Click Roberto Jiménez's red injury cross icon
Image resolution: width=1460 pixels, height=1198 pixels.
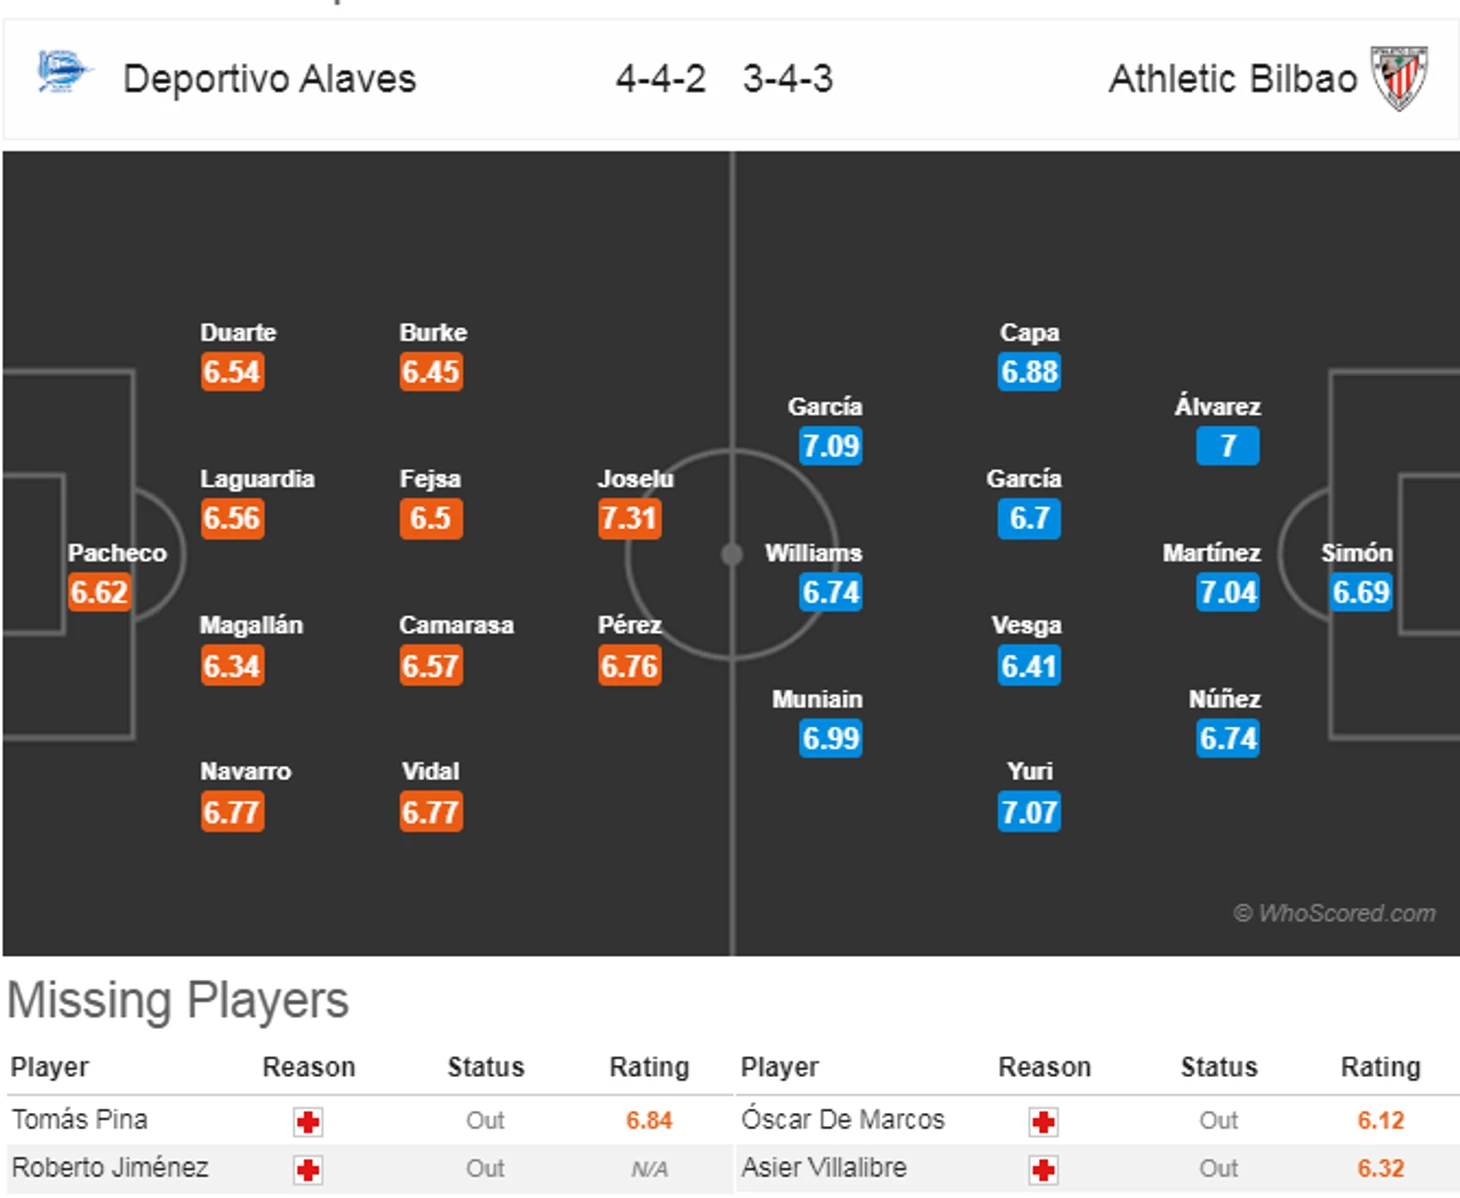(x=308, y=1169)
